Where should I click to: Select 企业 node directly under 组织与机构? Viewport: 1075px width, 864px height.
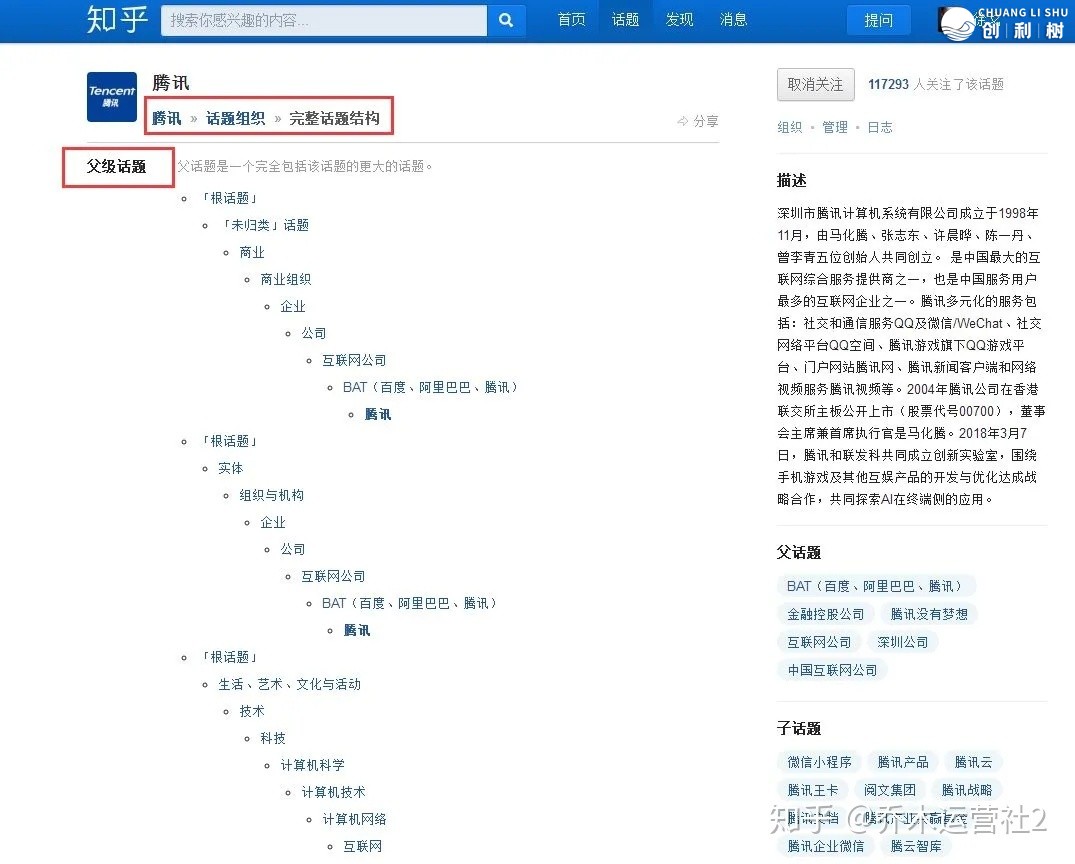pyautogui.click(x=272, y=523)
